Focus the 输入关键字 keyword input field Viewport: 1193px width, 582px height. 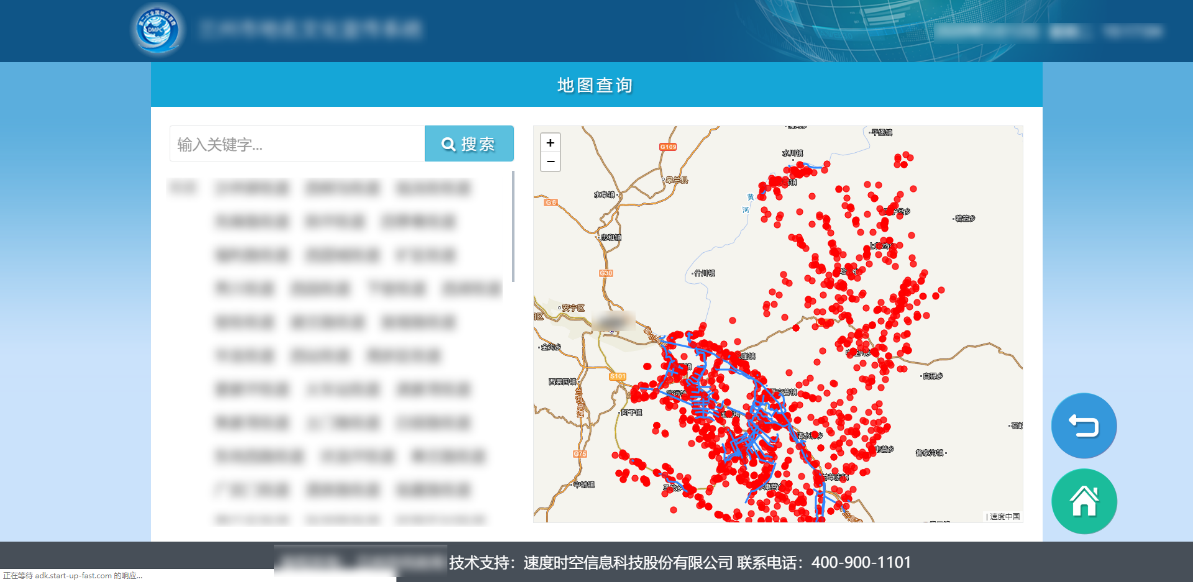pos(297,144)
